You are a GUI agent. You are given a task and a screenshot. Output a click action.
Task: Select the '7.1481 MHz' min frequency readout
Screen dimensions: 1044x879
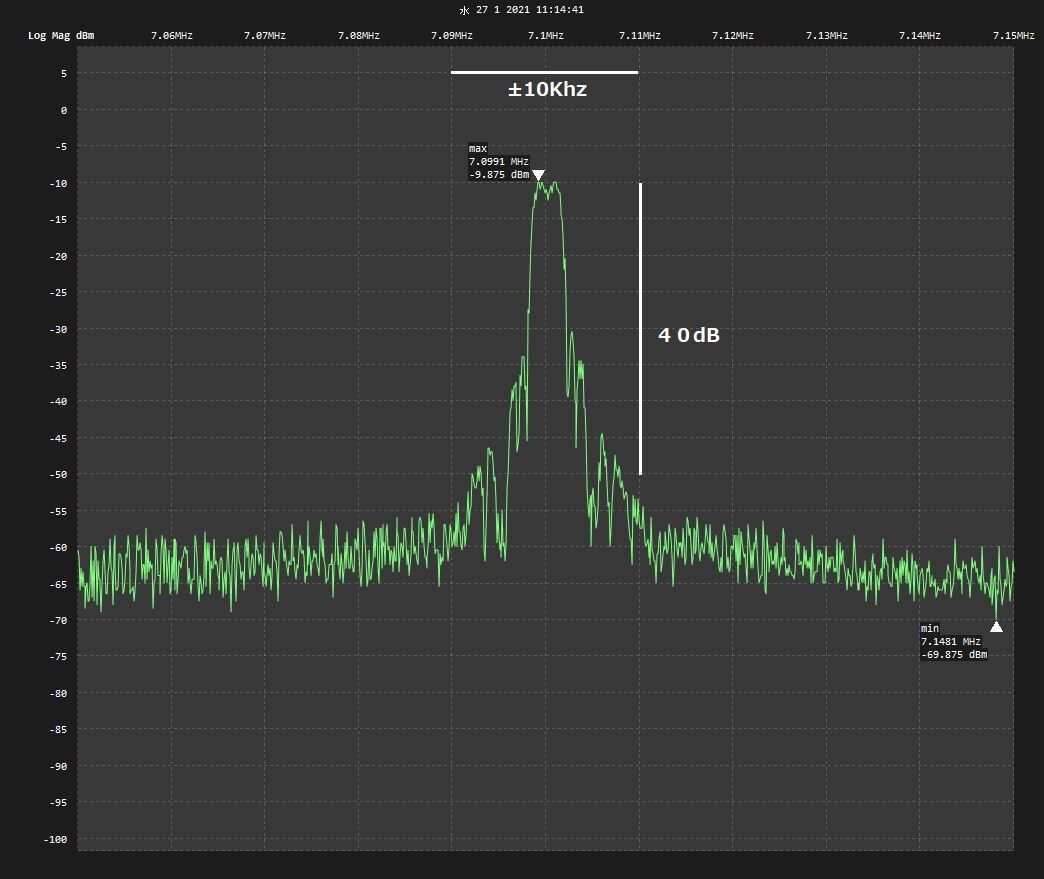click(951, 641)
